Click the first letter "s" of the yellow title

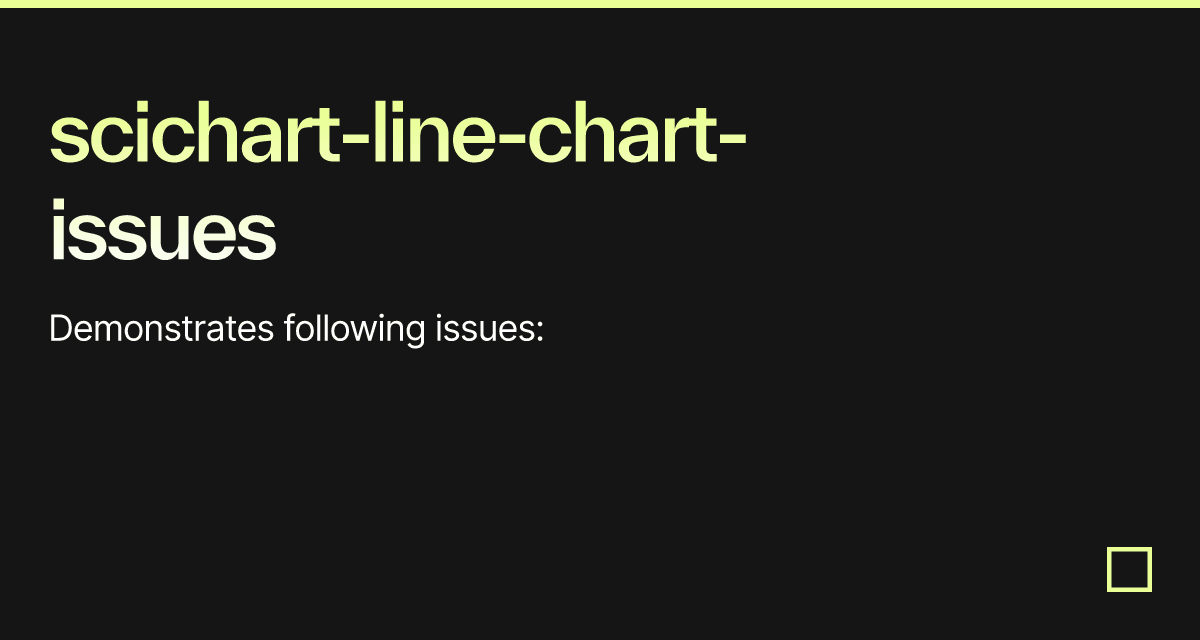[68, 142]
